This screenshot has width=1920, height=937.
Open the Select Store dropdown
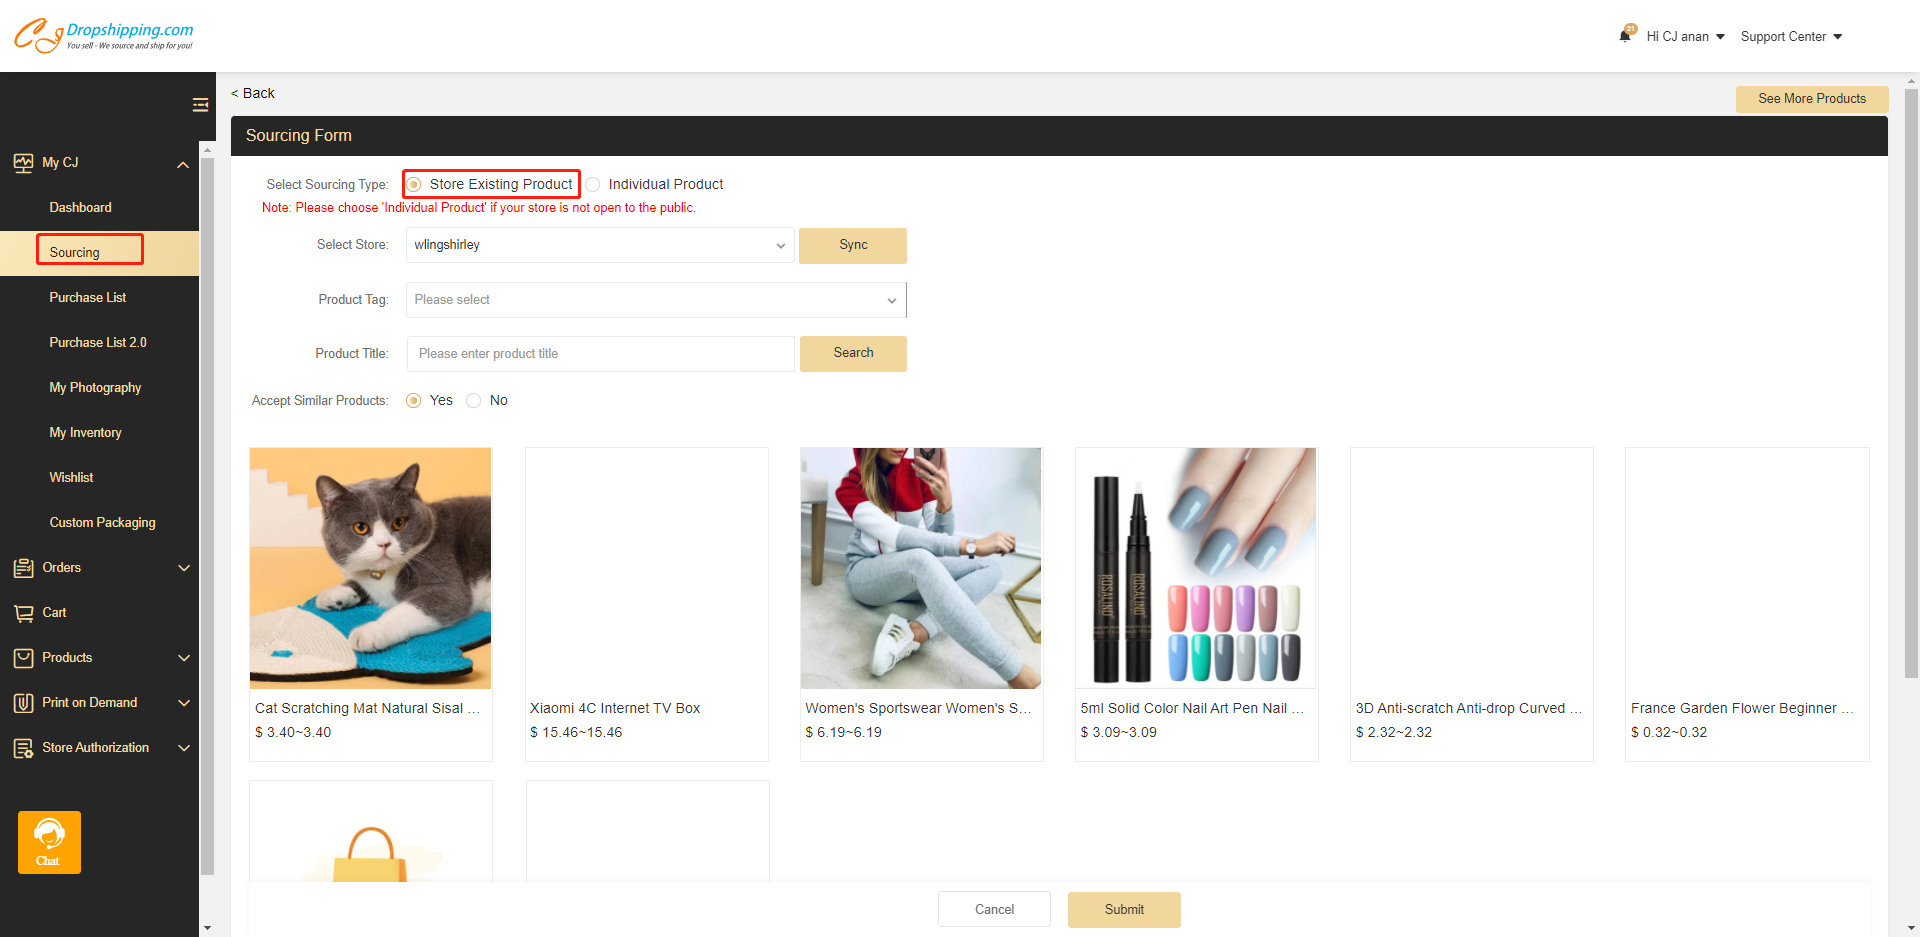[x=600, y=245]
